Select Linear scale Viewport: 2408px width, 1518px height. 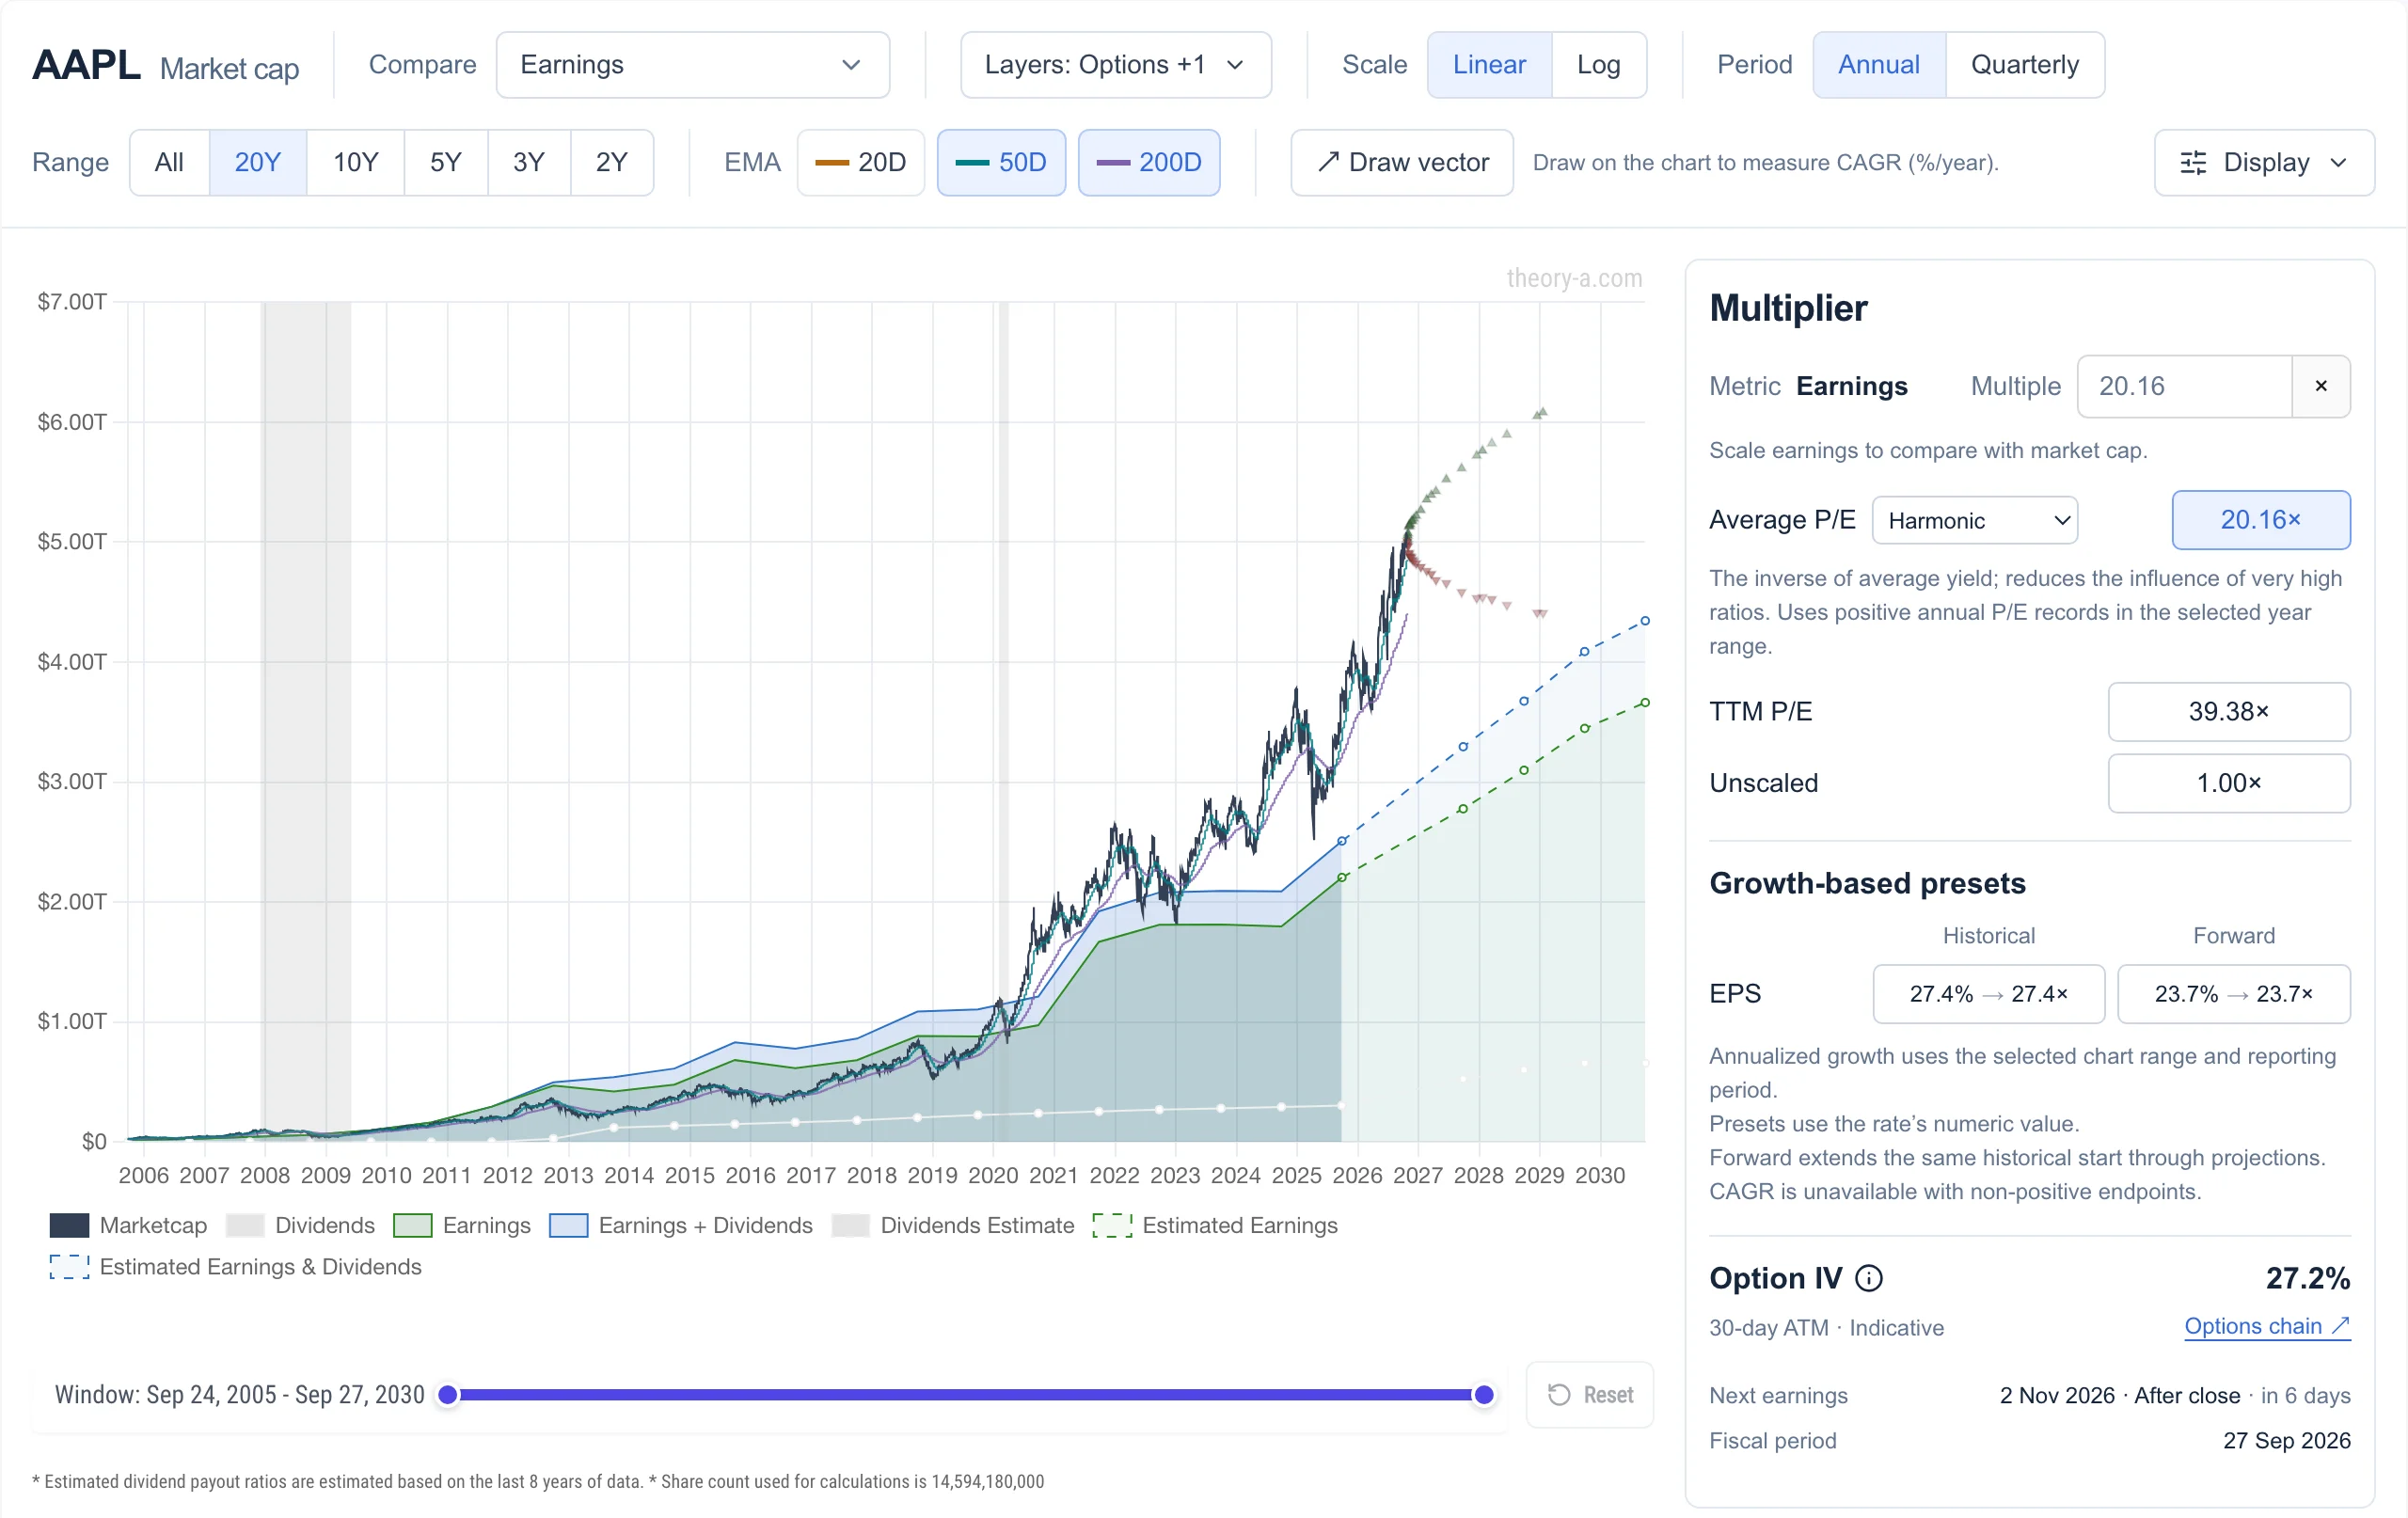(1489, 65)
